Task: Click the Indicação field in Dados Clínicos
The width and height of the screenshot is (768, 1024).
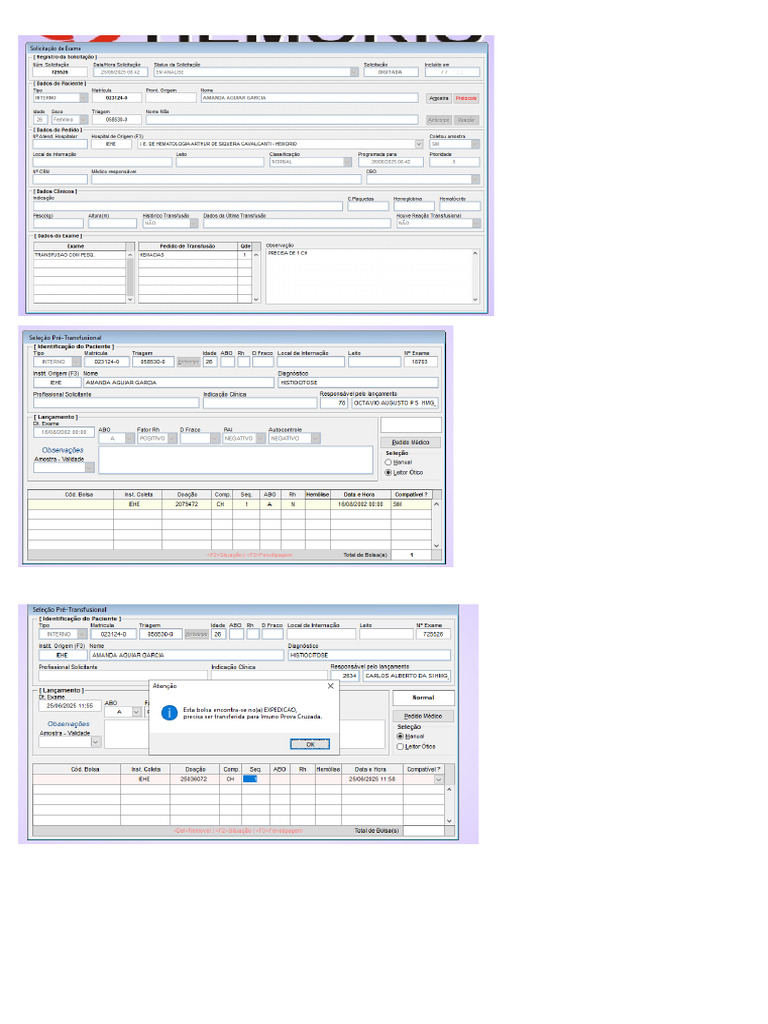Action: click(x=187, y=206)
